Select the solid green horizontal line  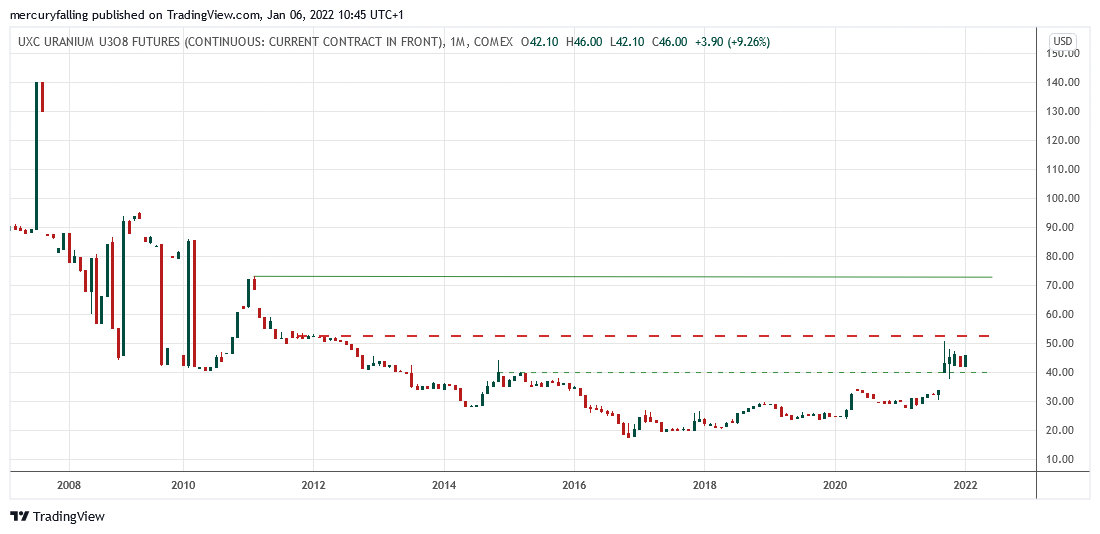click(x=620, y=276)
